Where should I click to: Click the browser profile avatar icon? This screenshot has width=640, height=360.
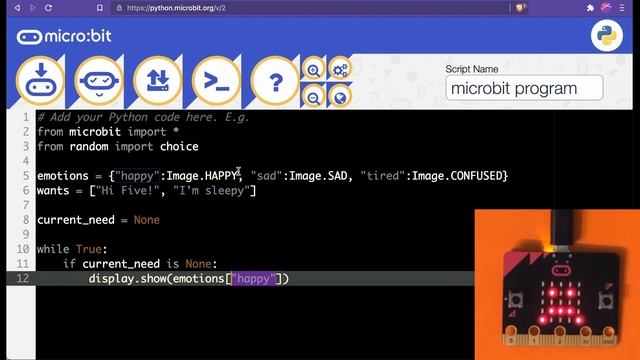click(606, 8)
